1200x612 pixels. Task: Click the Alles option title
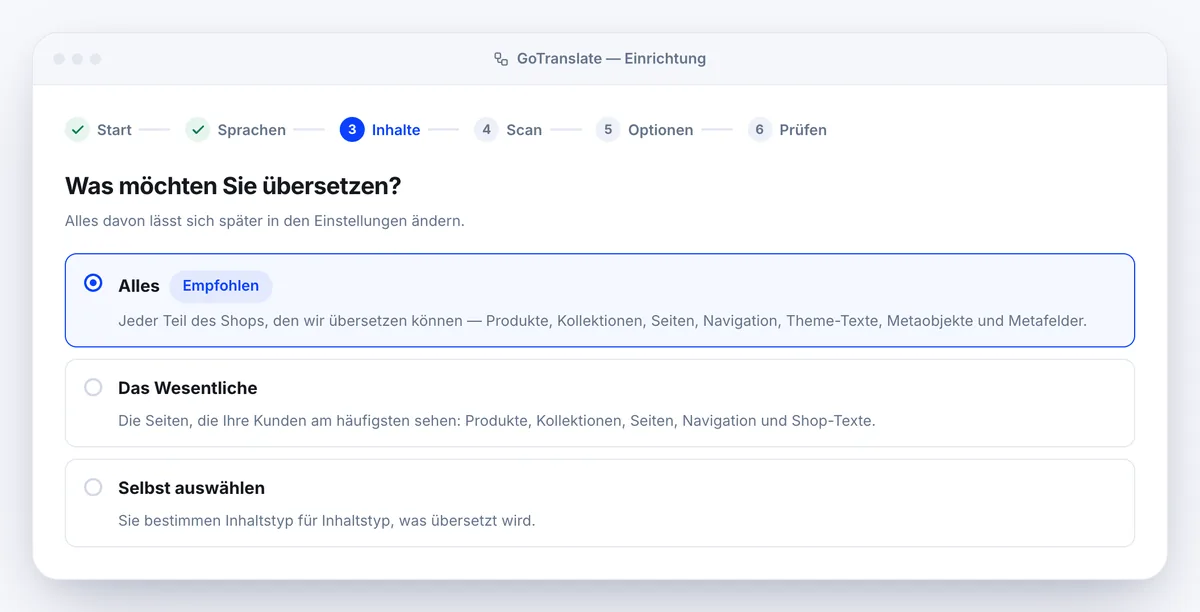pos(139,286)
